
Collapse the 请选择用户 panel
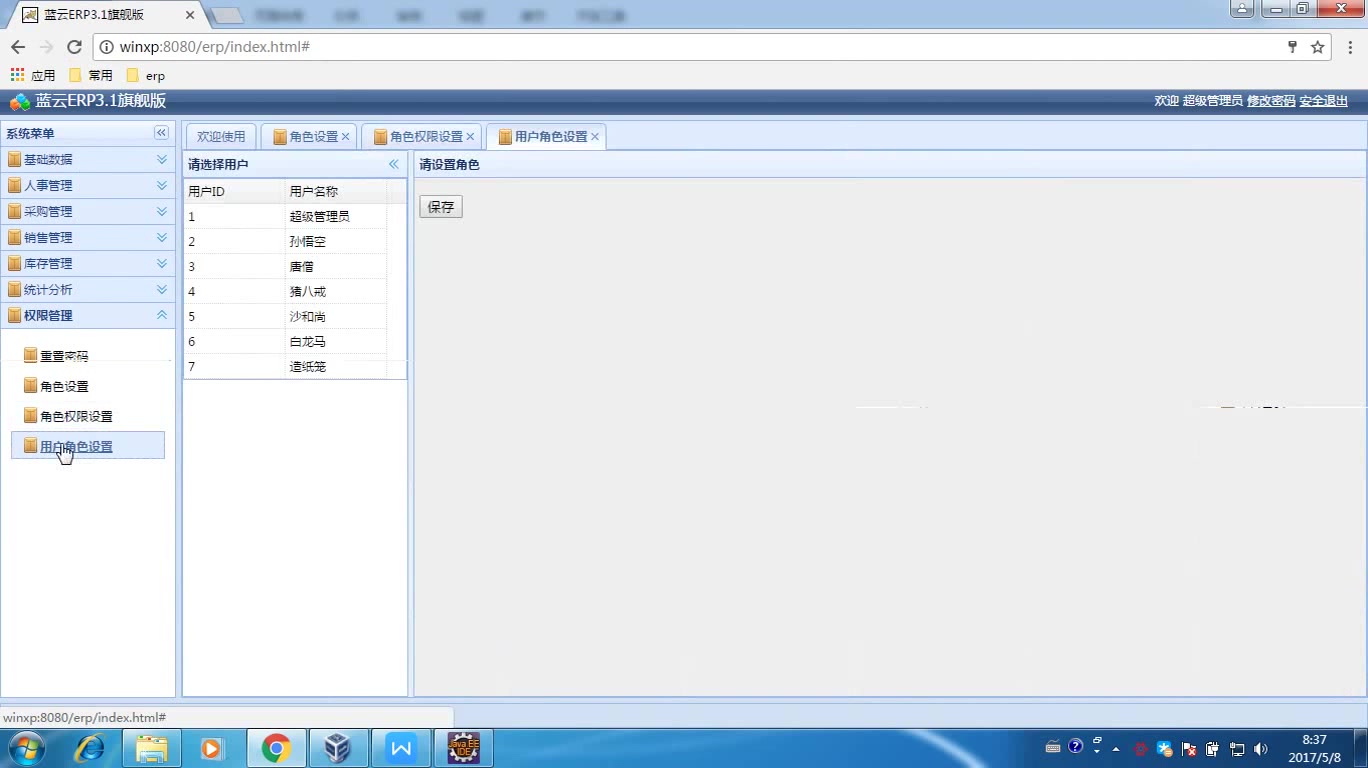pyautogui.click(x=394, y=164)
